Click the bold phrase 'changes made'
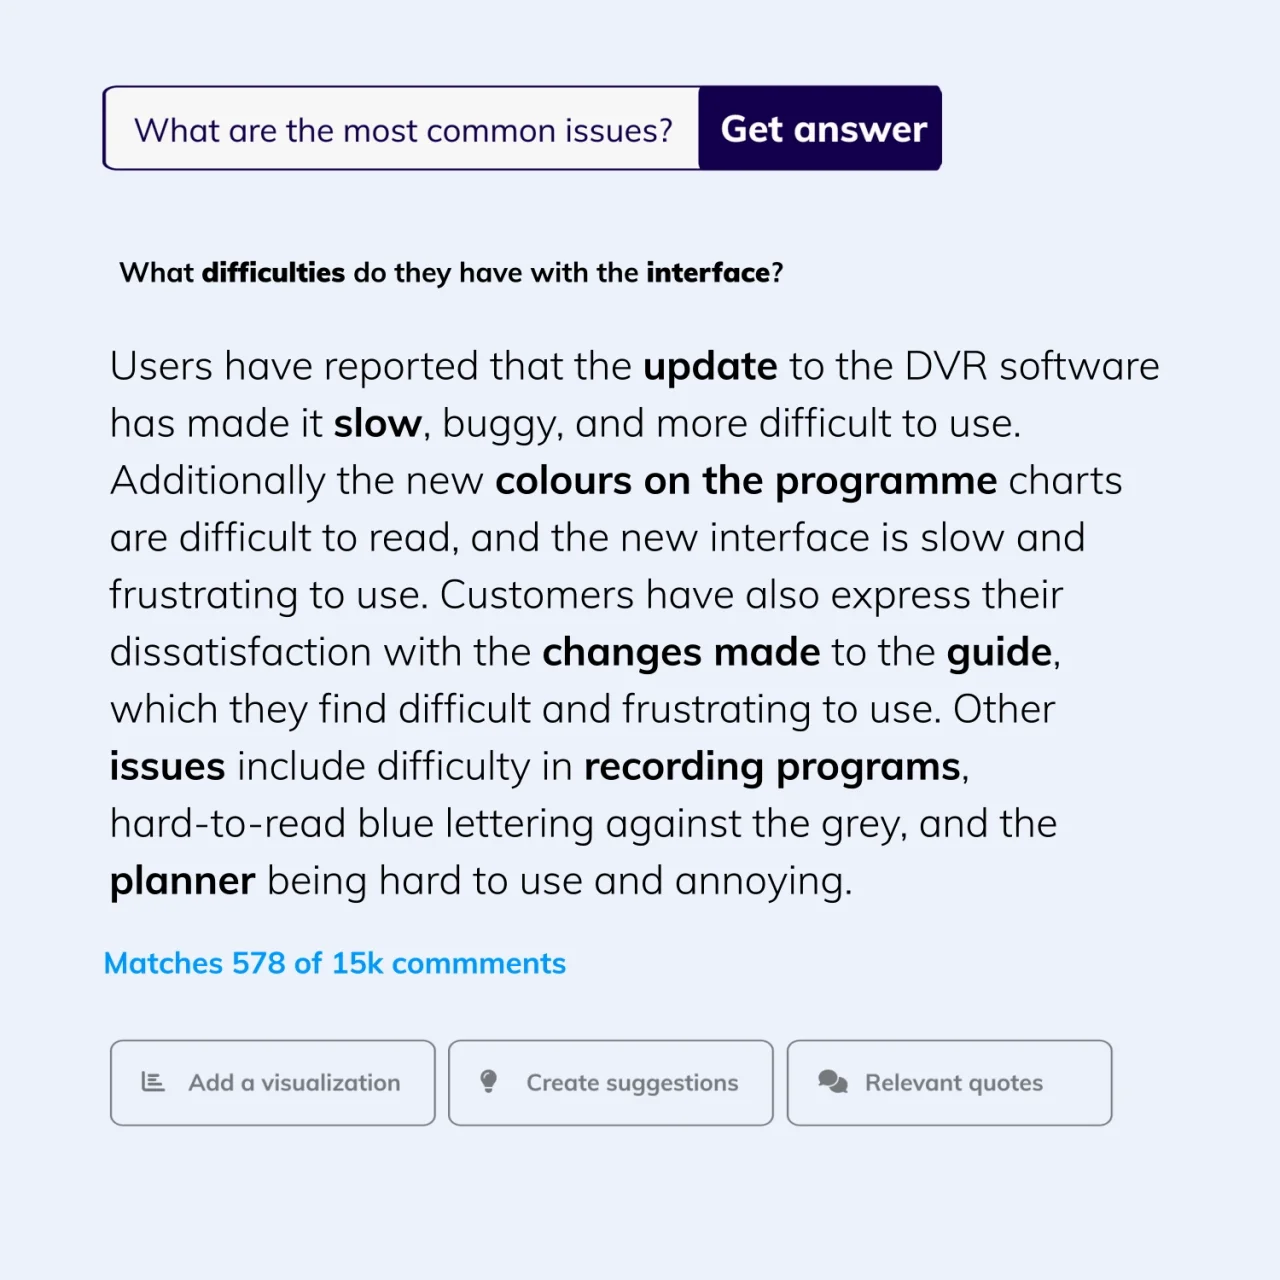1280x1280 pixels. coord(681,652)
